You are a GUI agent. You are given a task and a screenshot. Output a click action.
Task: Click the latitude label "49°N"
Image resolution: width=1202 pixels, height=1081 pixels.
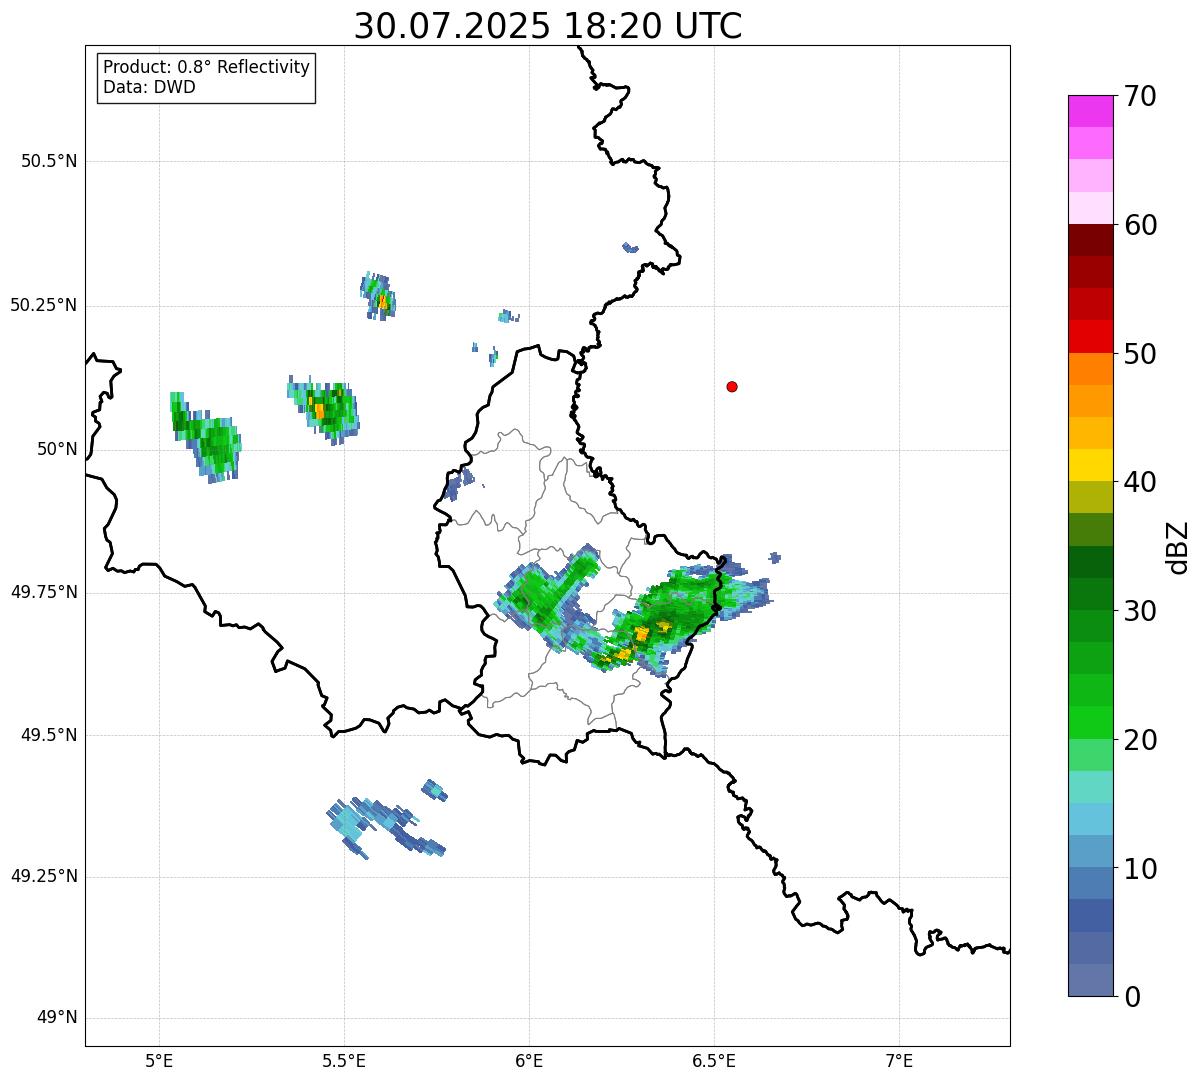57,1018
